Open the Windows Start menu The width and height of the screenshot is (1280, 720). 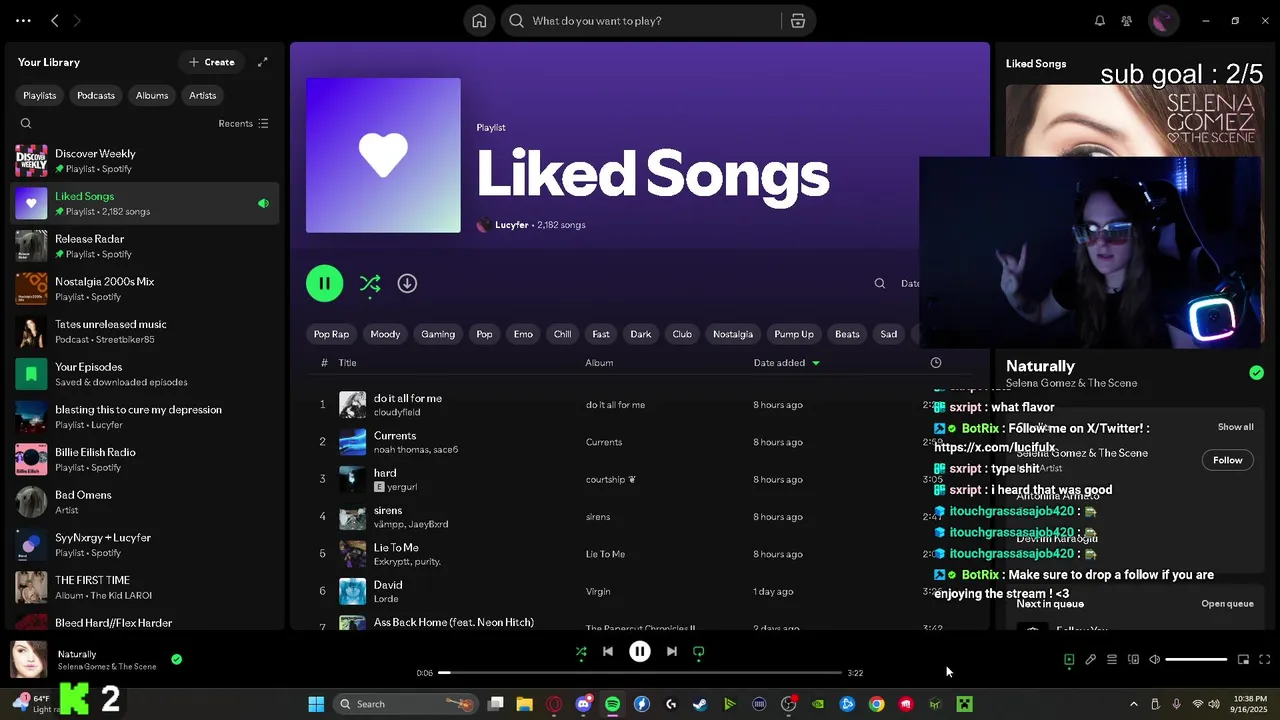[316, 704]
